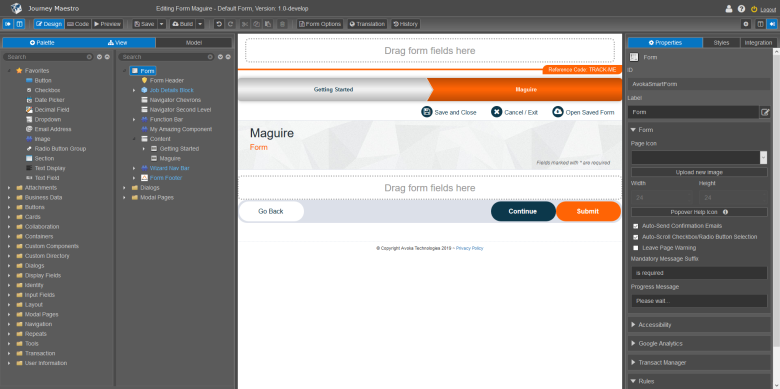Select My Amazing Component tree item

(x=181, y=129)
